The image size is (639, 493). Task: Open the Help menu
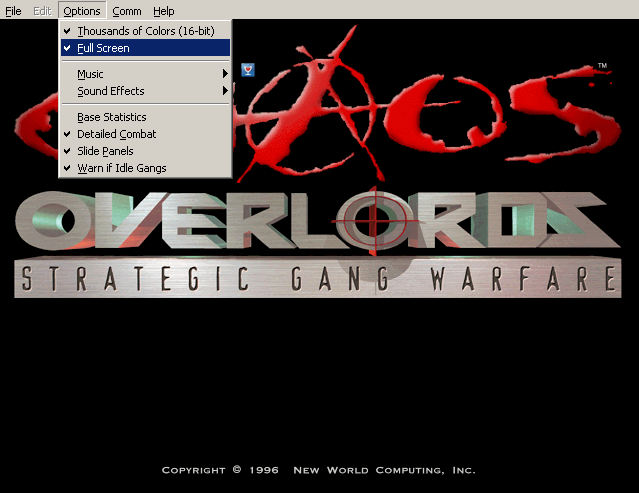tap(163, 11)
